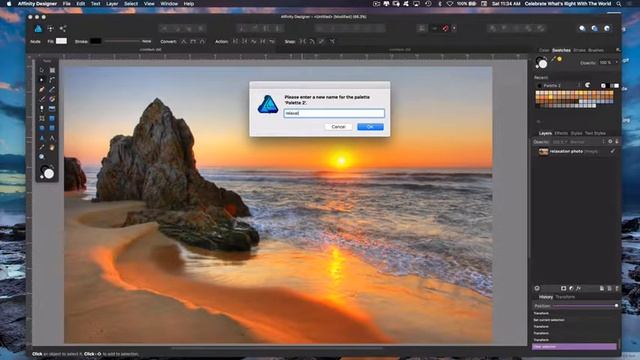The height and width of the screenshot is (360, 640).
Task: Click the layer effects fx icon
Action: click(x=578, y=289)
